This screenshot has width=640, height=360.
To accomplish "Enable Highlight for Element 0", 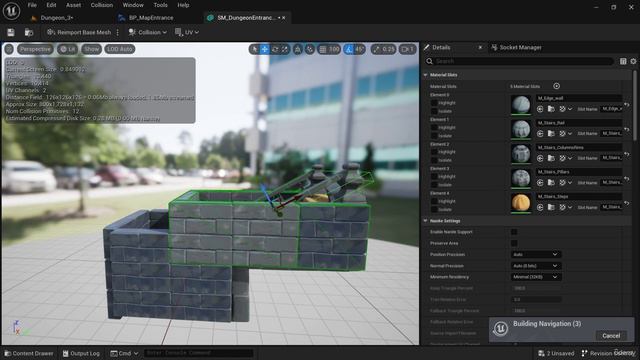I will (x=434, y=103).
